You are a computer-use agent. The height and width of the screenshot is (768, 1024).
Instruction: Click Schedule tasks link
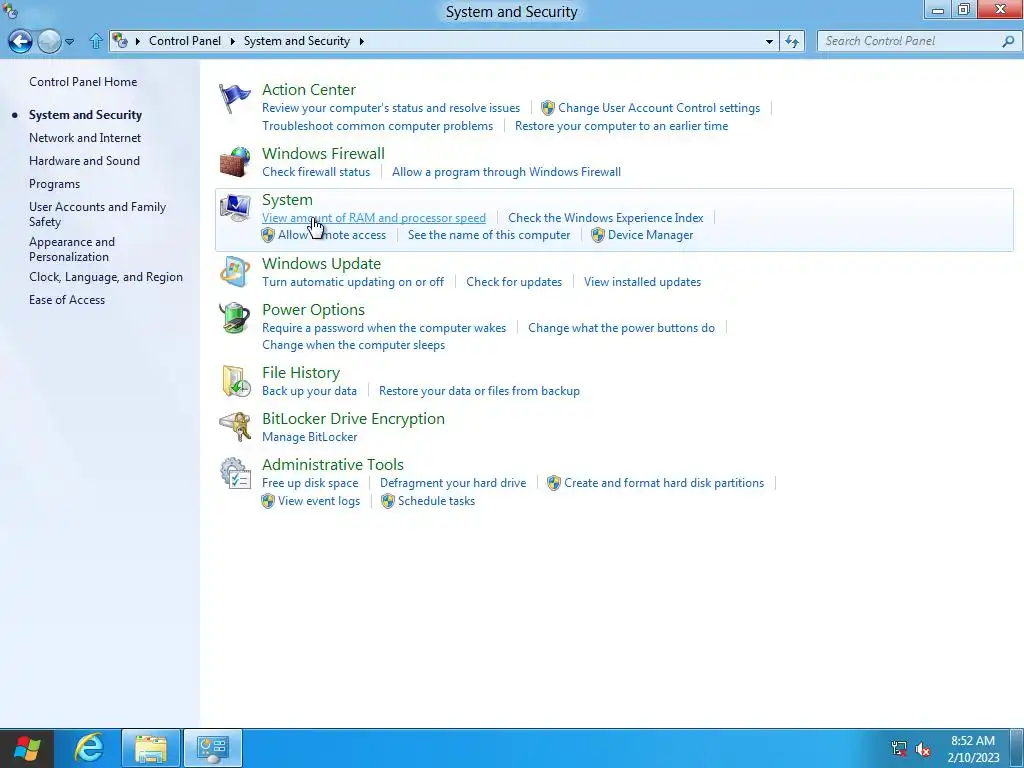[436, 501]
